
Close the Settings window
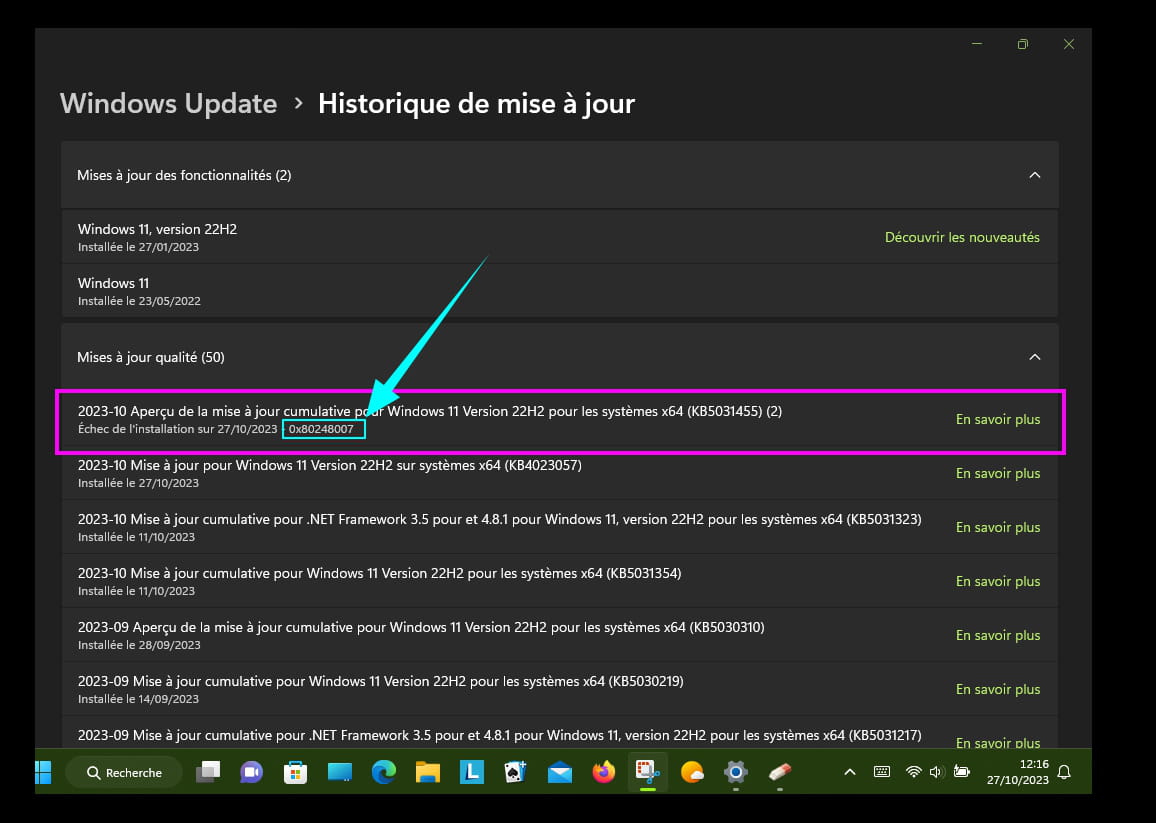1068,44
